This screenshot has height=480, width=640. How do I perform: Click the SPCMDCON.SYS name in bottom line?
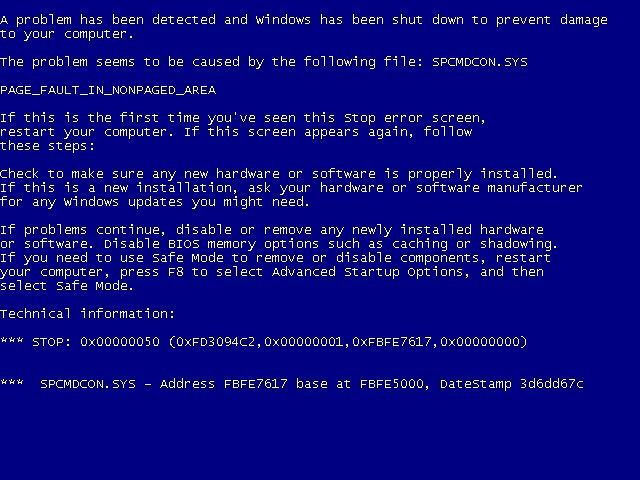(x=88, y=384)
